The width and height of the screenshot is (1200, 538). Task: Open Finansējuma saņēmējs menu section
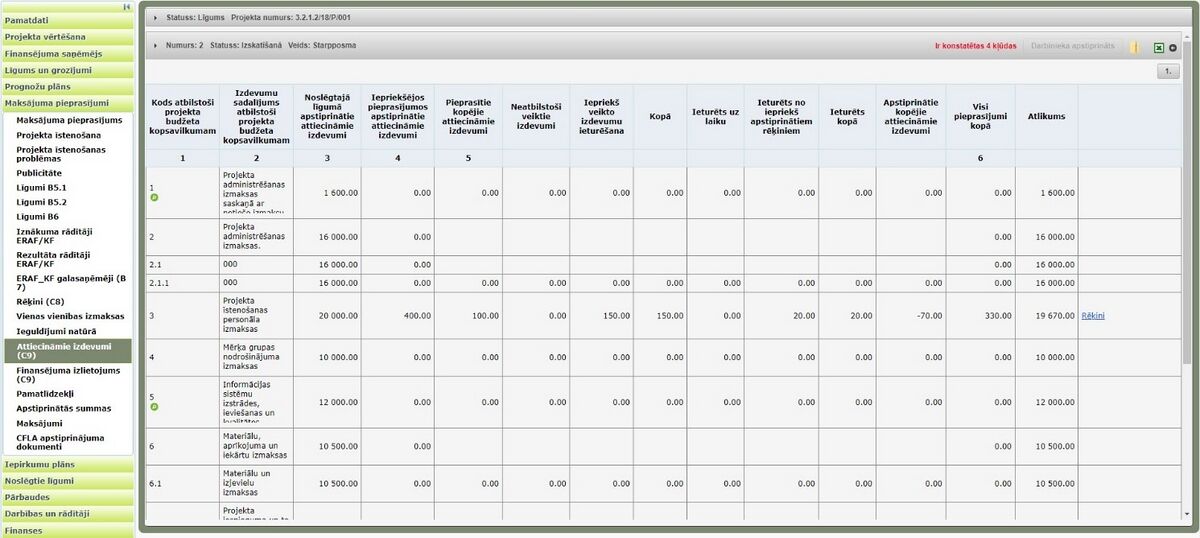(67, 53)
